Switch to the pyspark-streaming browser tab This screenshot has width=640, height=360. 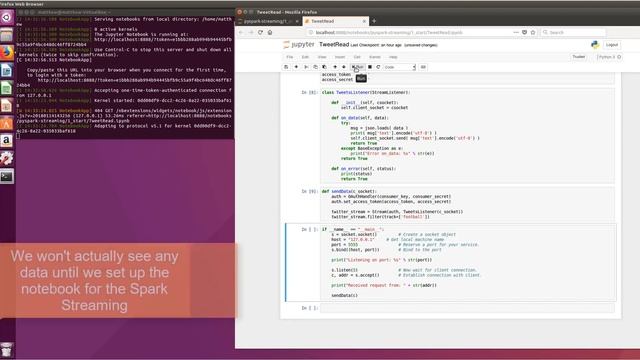(x=267, y=21)
